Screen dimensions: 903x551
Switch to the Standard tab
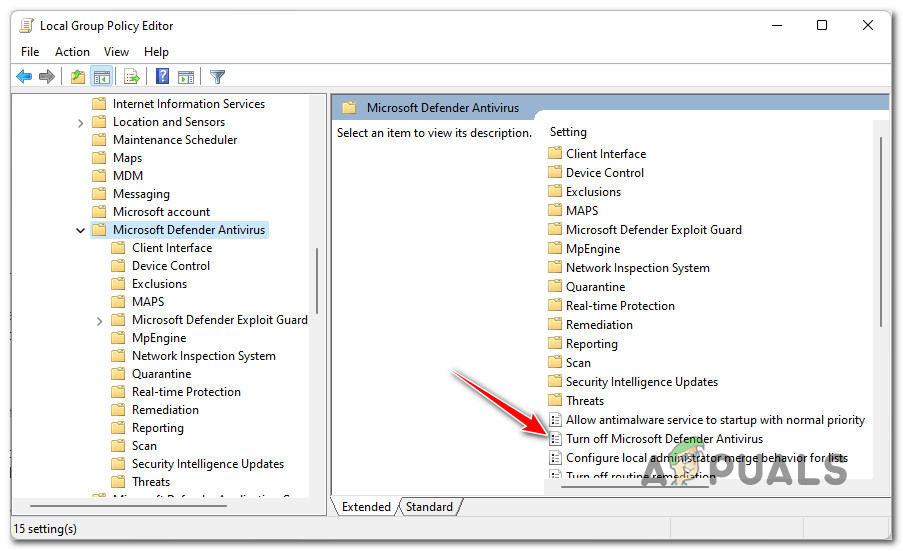click(429, 507)
